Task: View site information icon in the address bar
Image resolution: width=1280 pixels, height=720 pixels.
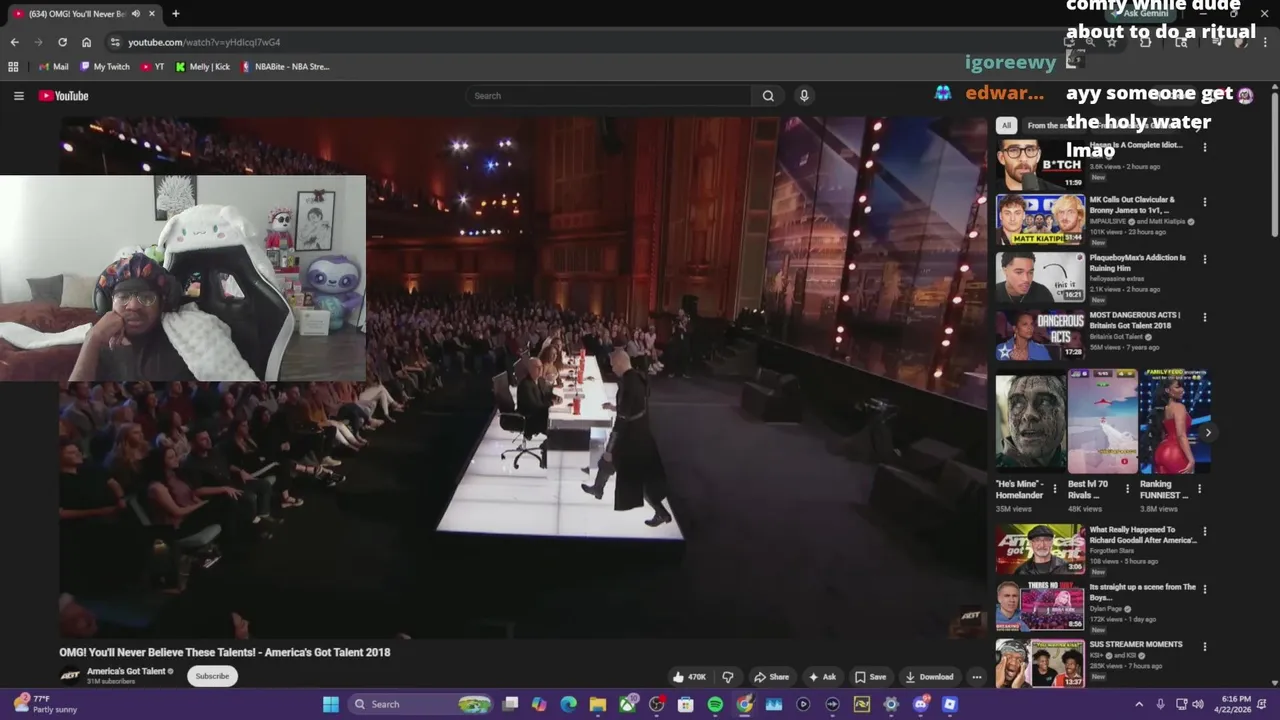Action: tap(115, 42)
